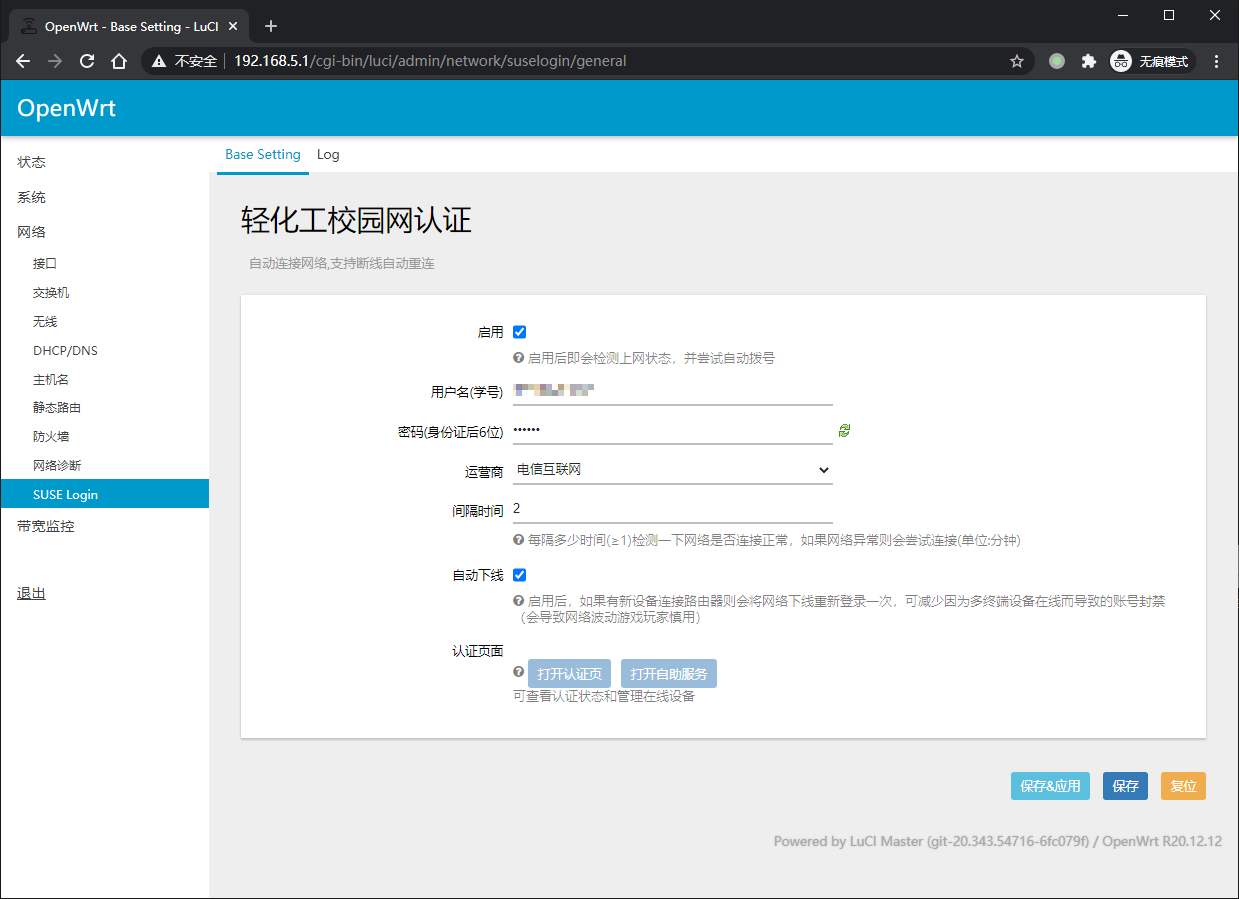Click the Powered by LuCI Master footer text
The height and width of the screenshot is (899, 1239).
[998, 841]
